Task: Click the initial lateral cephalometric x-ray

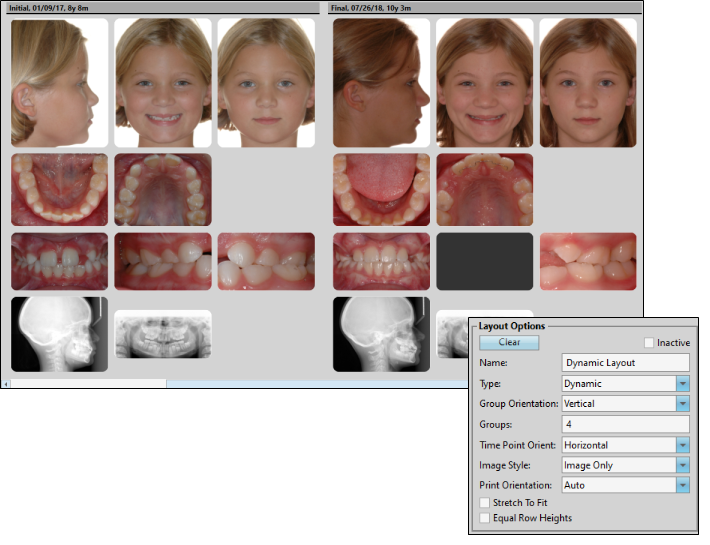Action: (59, 334)
